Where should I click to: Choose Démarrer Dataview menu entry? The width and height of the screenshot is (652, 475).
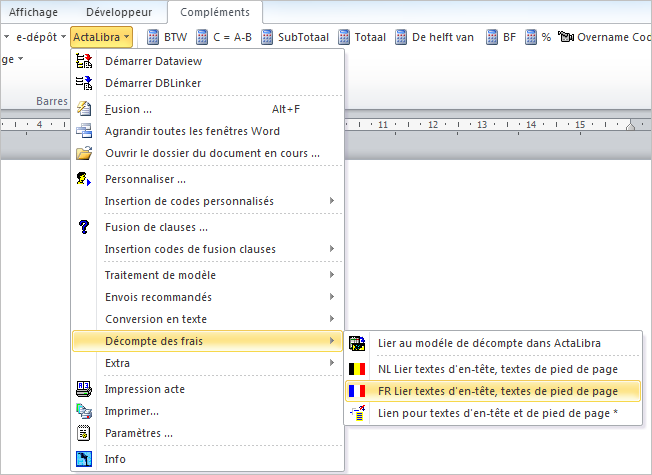(x=207, y=61)
